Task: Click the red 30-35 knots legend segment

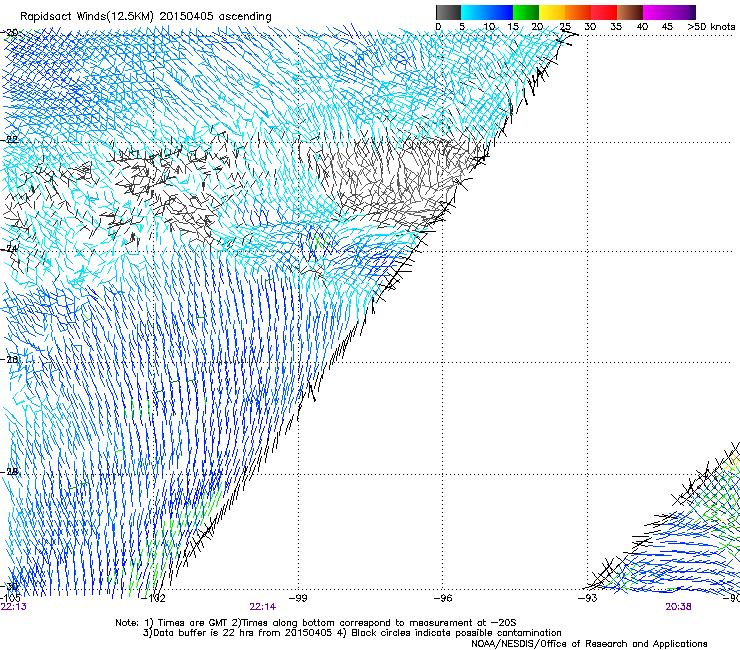Action: (x=604, y=12)
